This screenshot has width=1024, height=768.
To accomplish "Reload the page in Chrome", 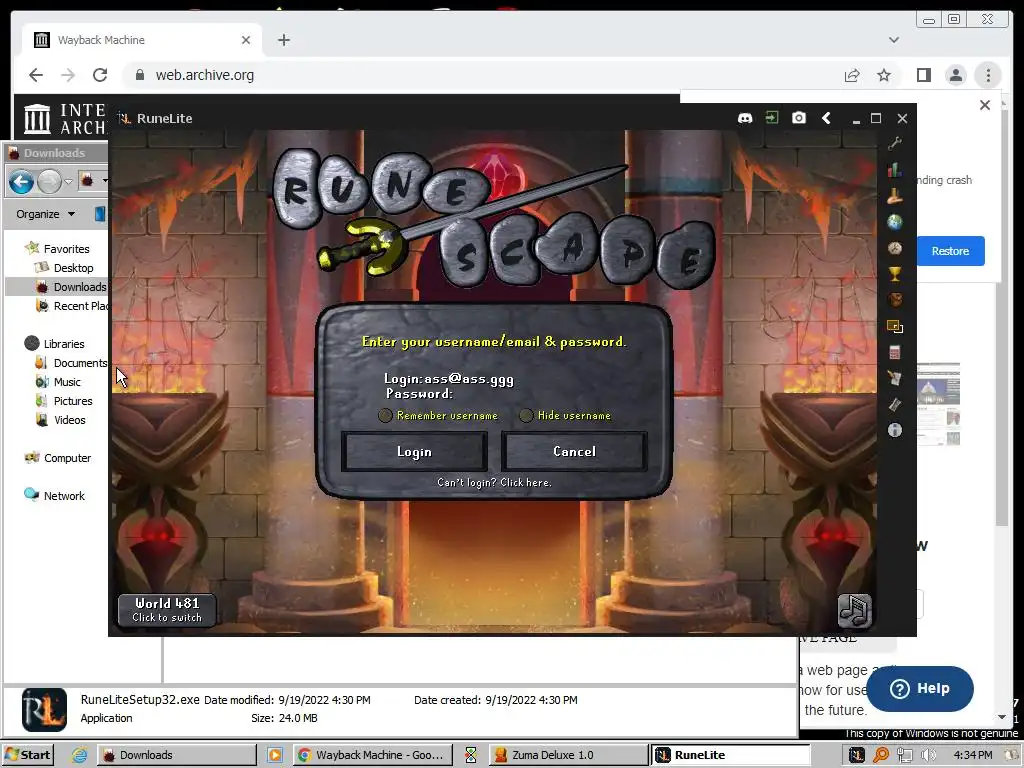I will pos(100,75).
